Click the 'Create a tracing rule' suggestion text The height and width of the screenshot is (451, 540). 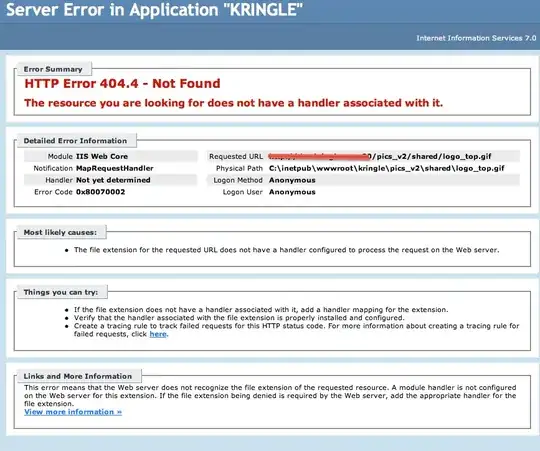click(x=296, y=330)
